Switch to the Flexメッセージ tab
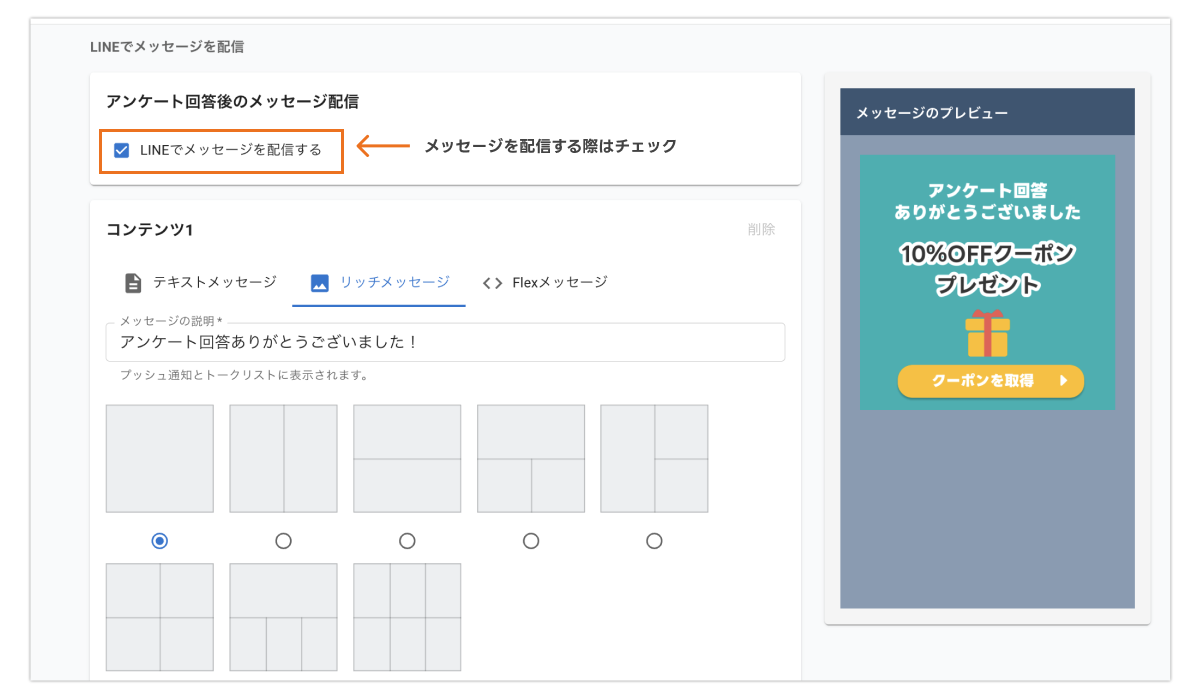This screenshot has height=699, width=1200. [x=544, y=282]
